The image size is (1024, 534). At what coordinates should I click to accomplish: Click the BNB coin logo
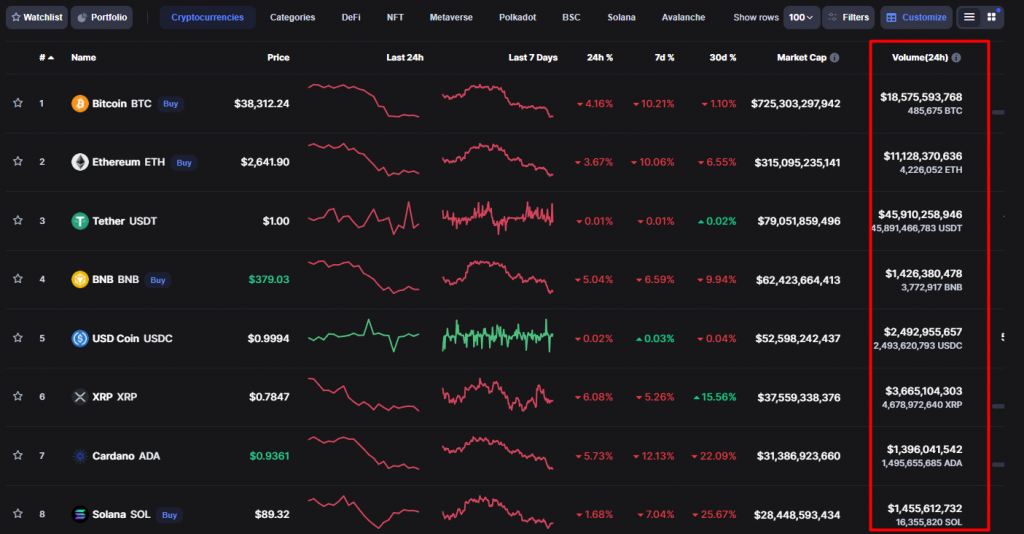(80, 279)
